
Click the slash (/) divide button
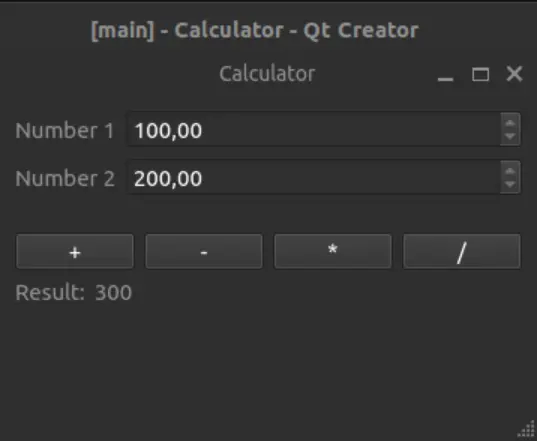462,251
